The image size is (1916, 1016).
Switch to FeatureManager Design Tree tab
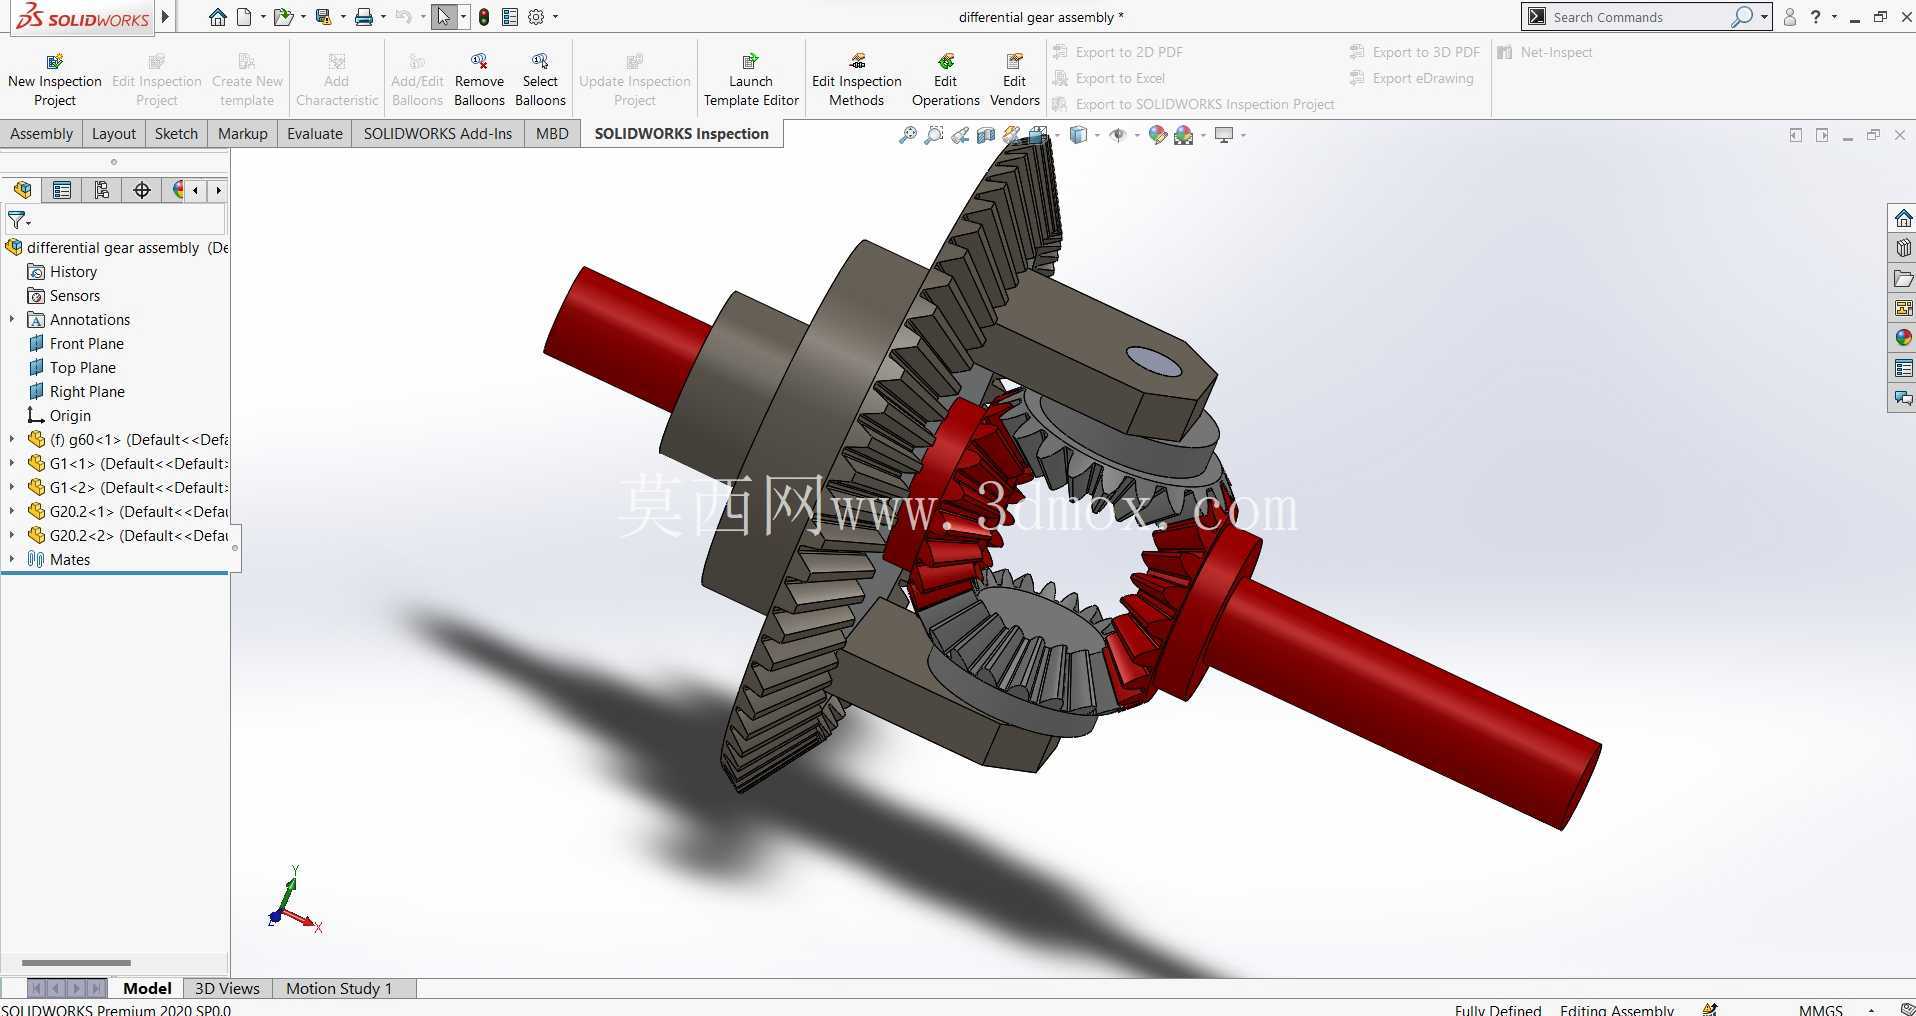pos(22,190)
